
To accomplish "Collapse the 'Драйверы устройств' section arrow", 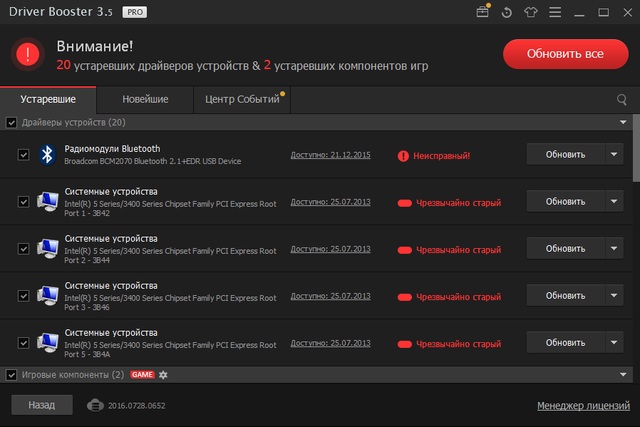I will pyautogui.click(x=623, y=123).
